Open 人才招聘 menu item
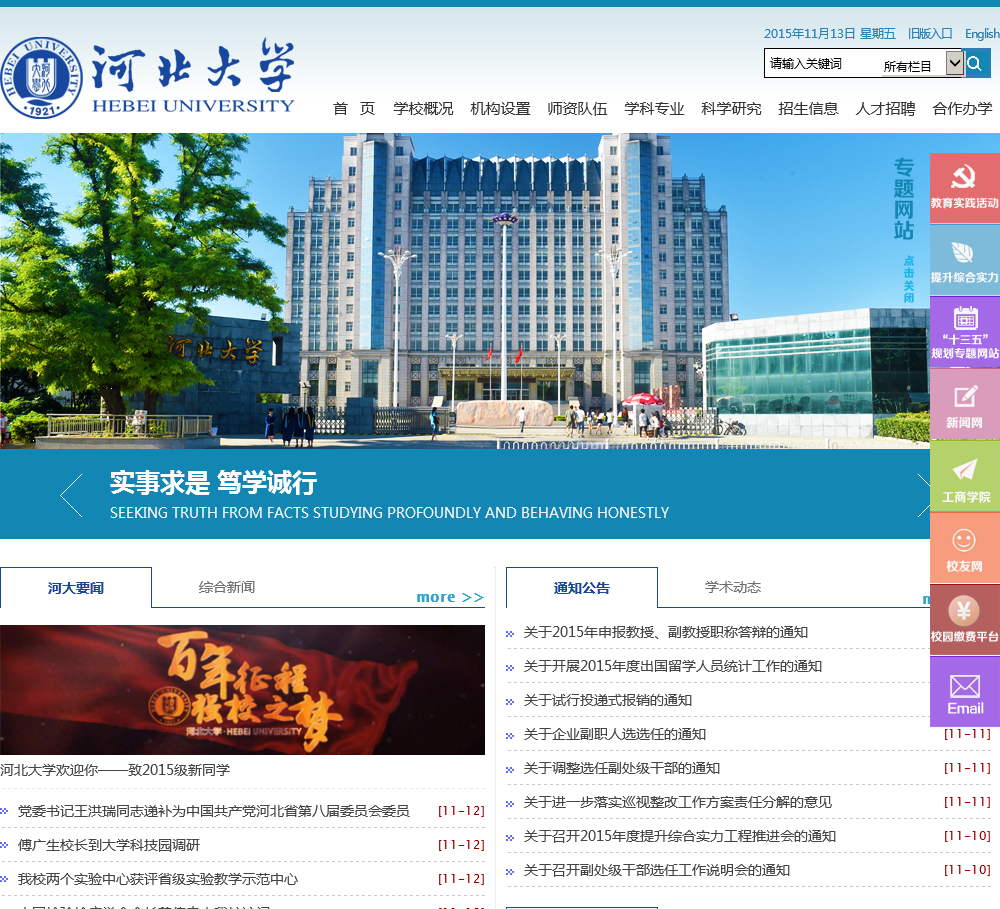This screenshot has width=1000, height=909. (885, 108)
